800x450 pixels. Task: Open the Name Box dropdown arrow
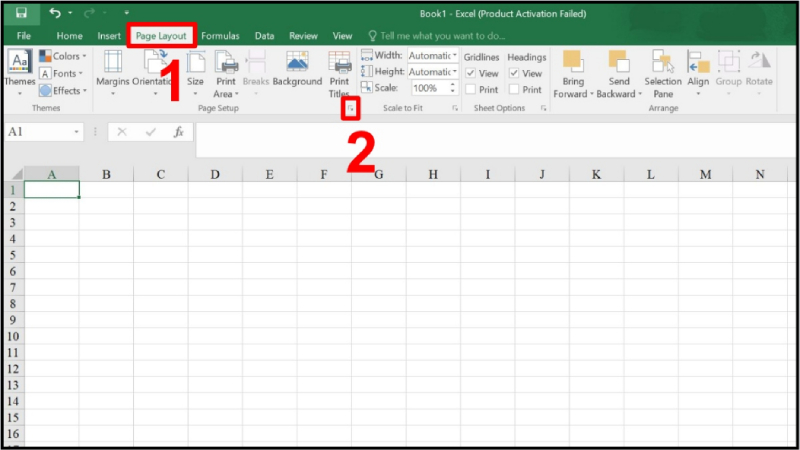(77, 132)
